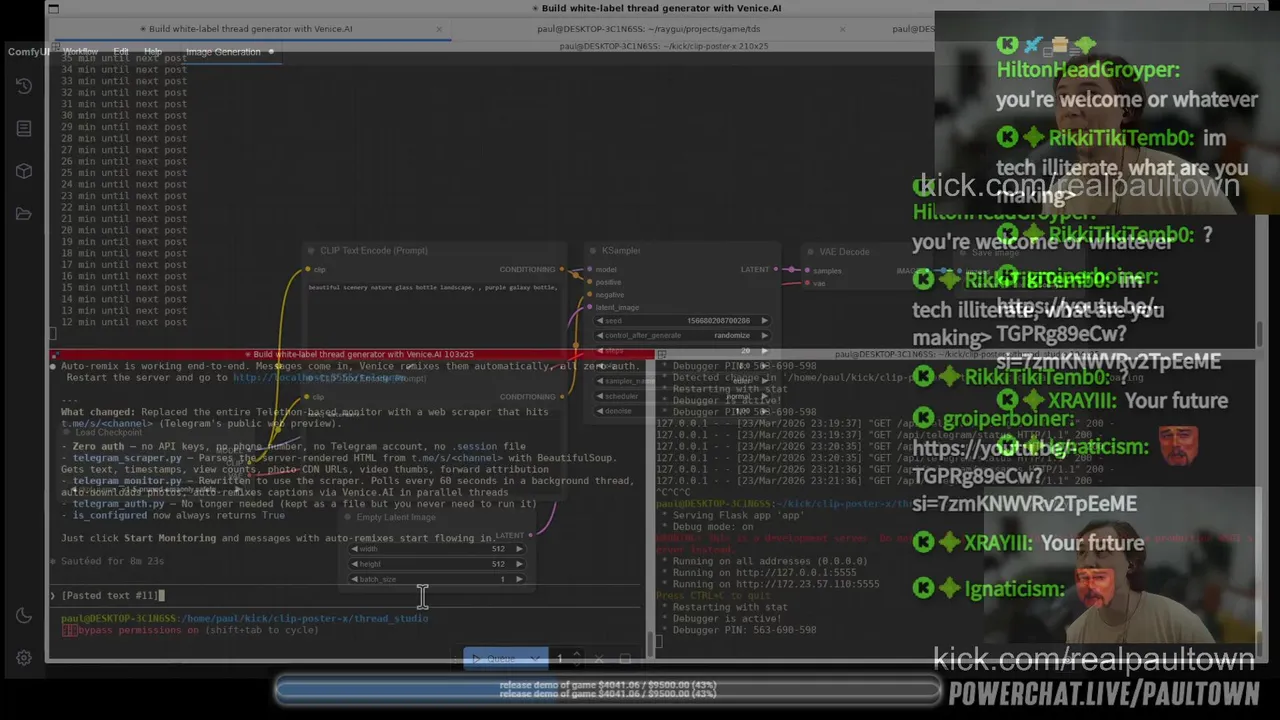Screen dimensions: 1280x720
Task: Toggle dark theme with the moon icon
Action: coord(24,616)
